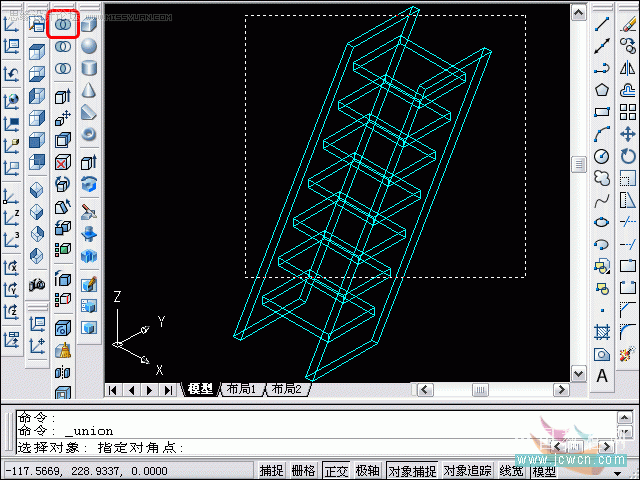This screenshot has width=640, height=480.
Task: Switch to 模型 tab
Action: [x=200, y=389]
